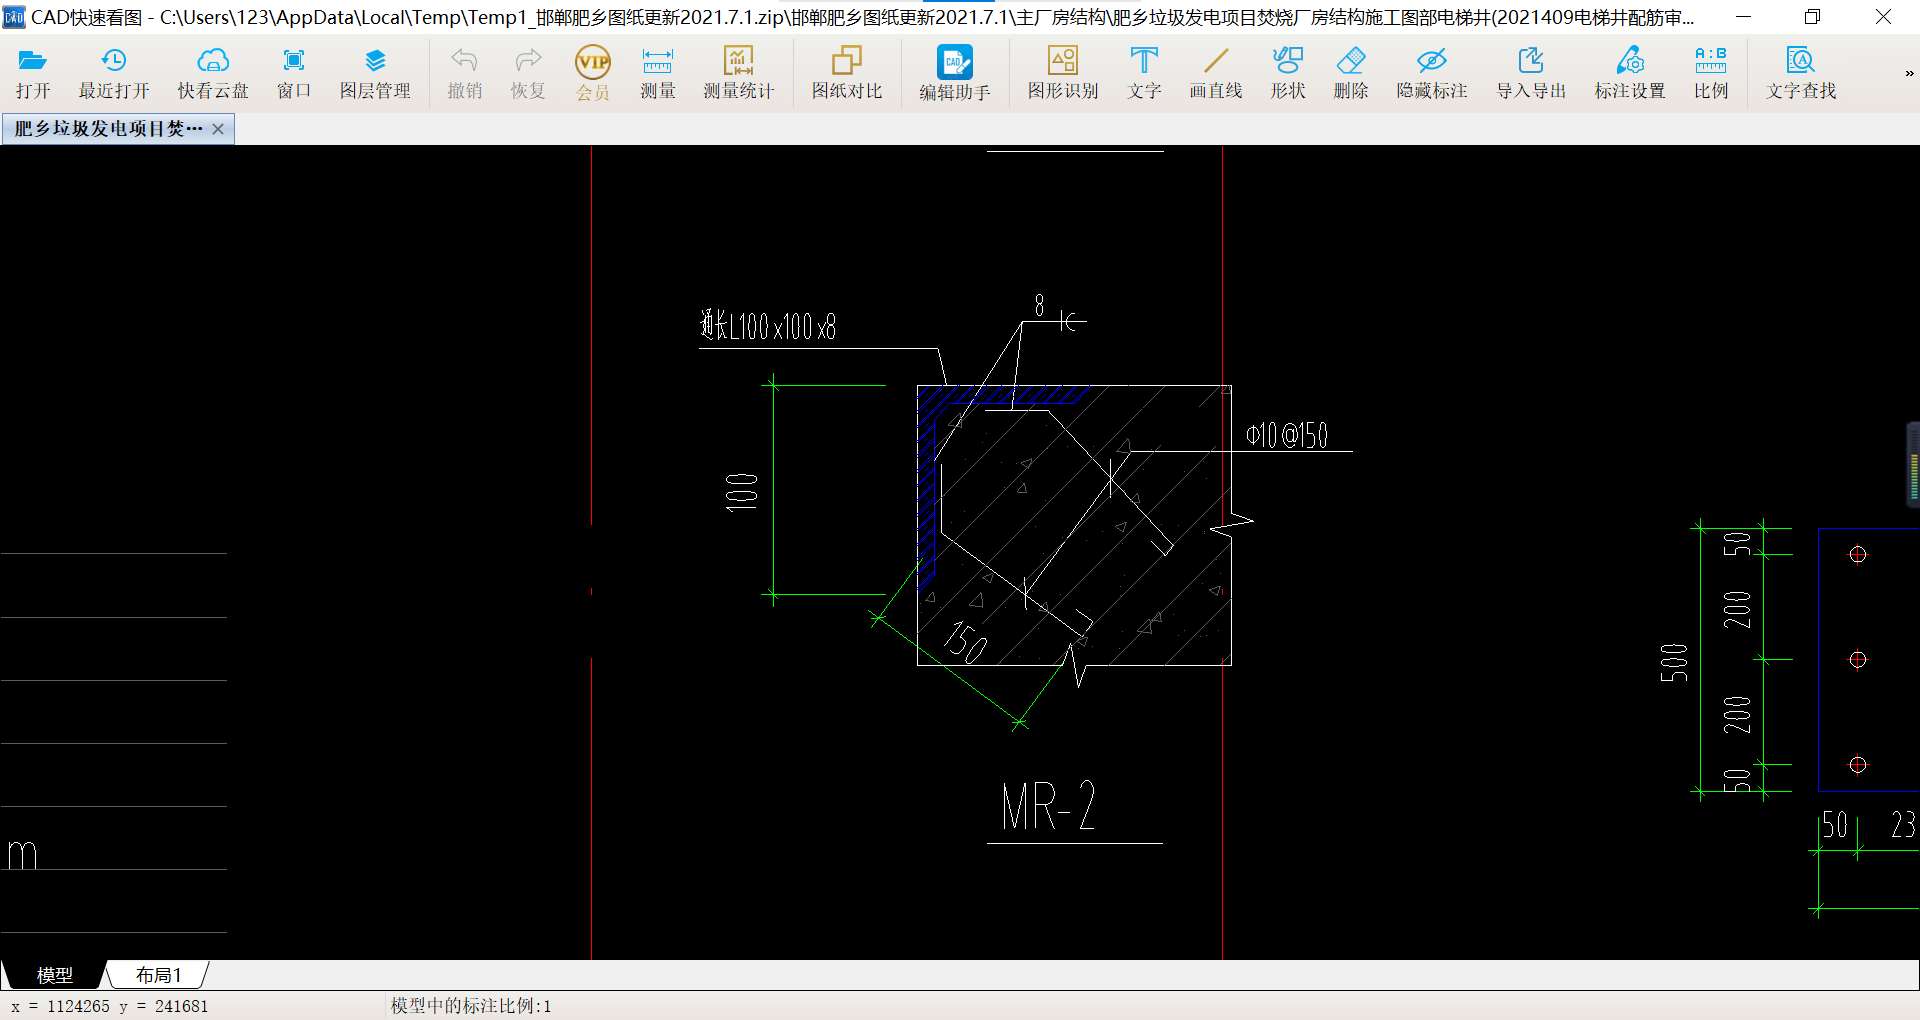Open the layer management panel

(x=375, y=62)
